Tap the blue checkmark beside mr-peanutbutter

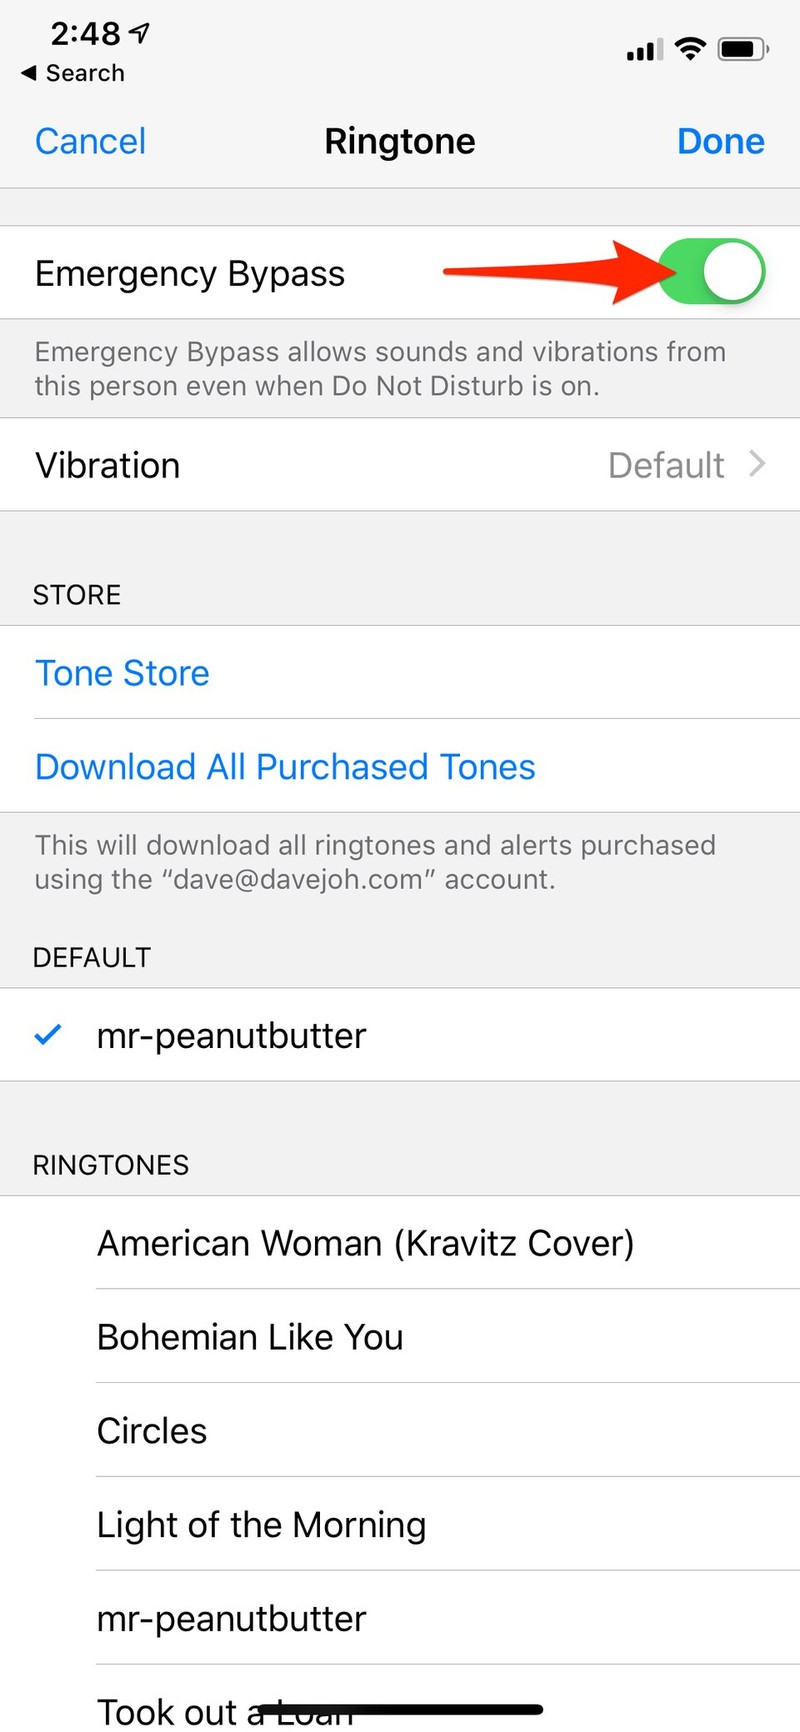click(x=48, y=1035)
